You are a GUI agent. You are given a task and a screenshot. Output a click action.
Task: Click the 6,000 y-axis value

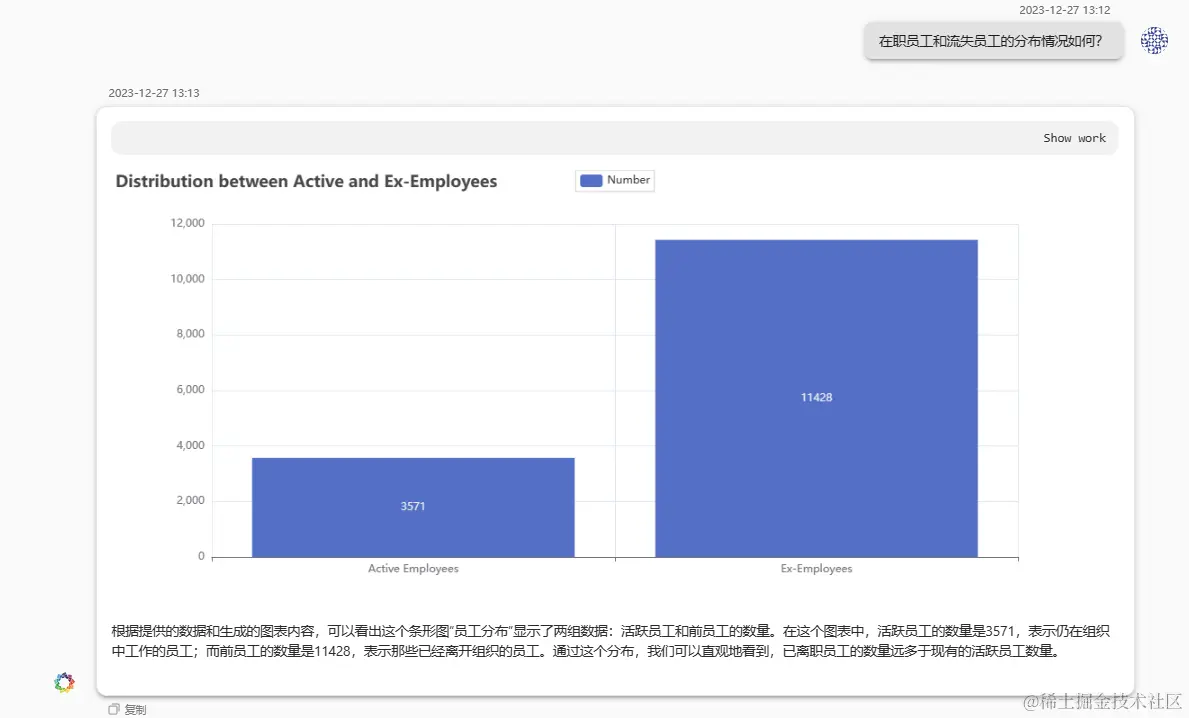click(x=190, y=390)
